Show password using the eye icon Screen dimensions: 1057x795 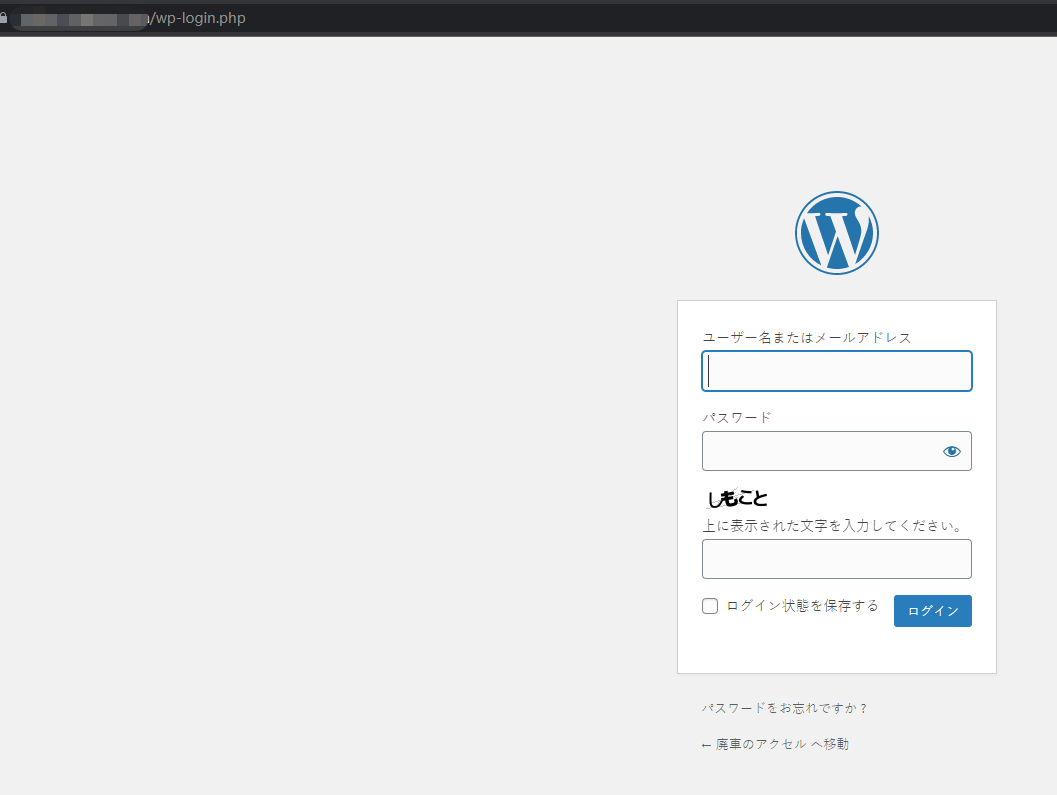tap(951, 451)
